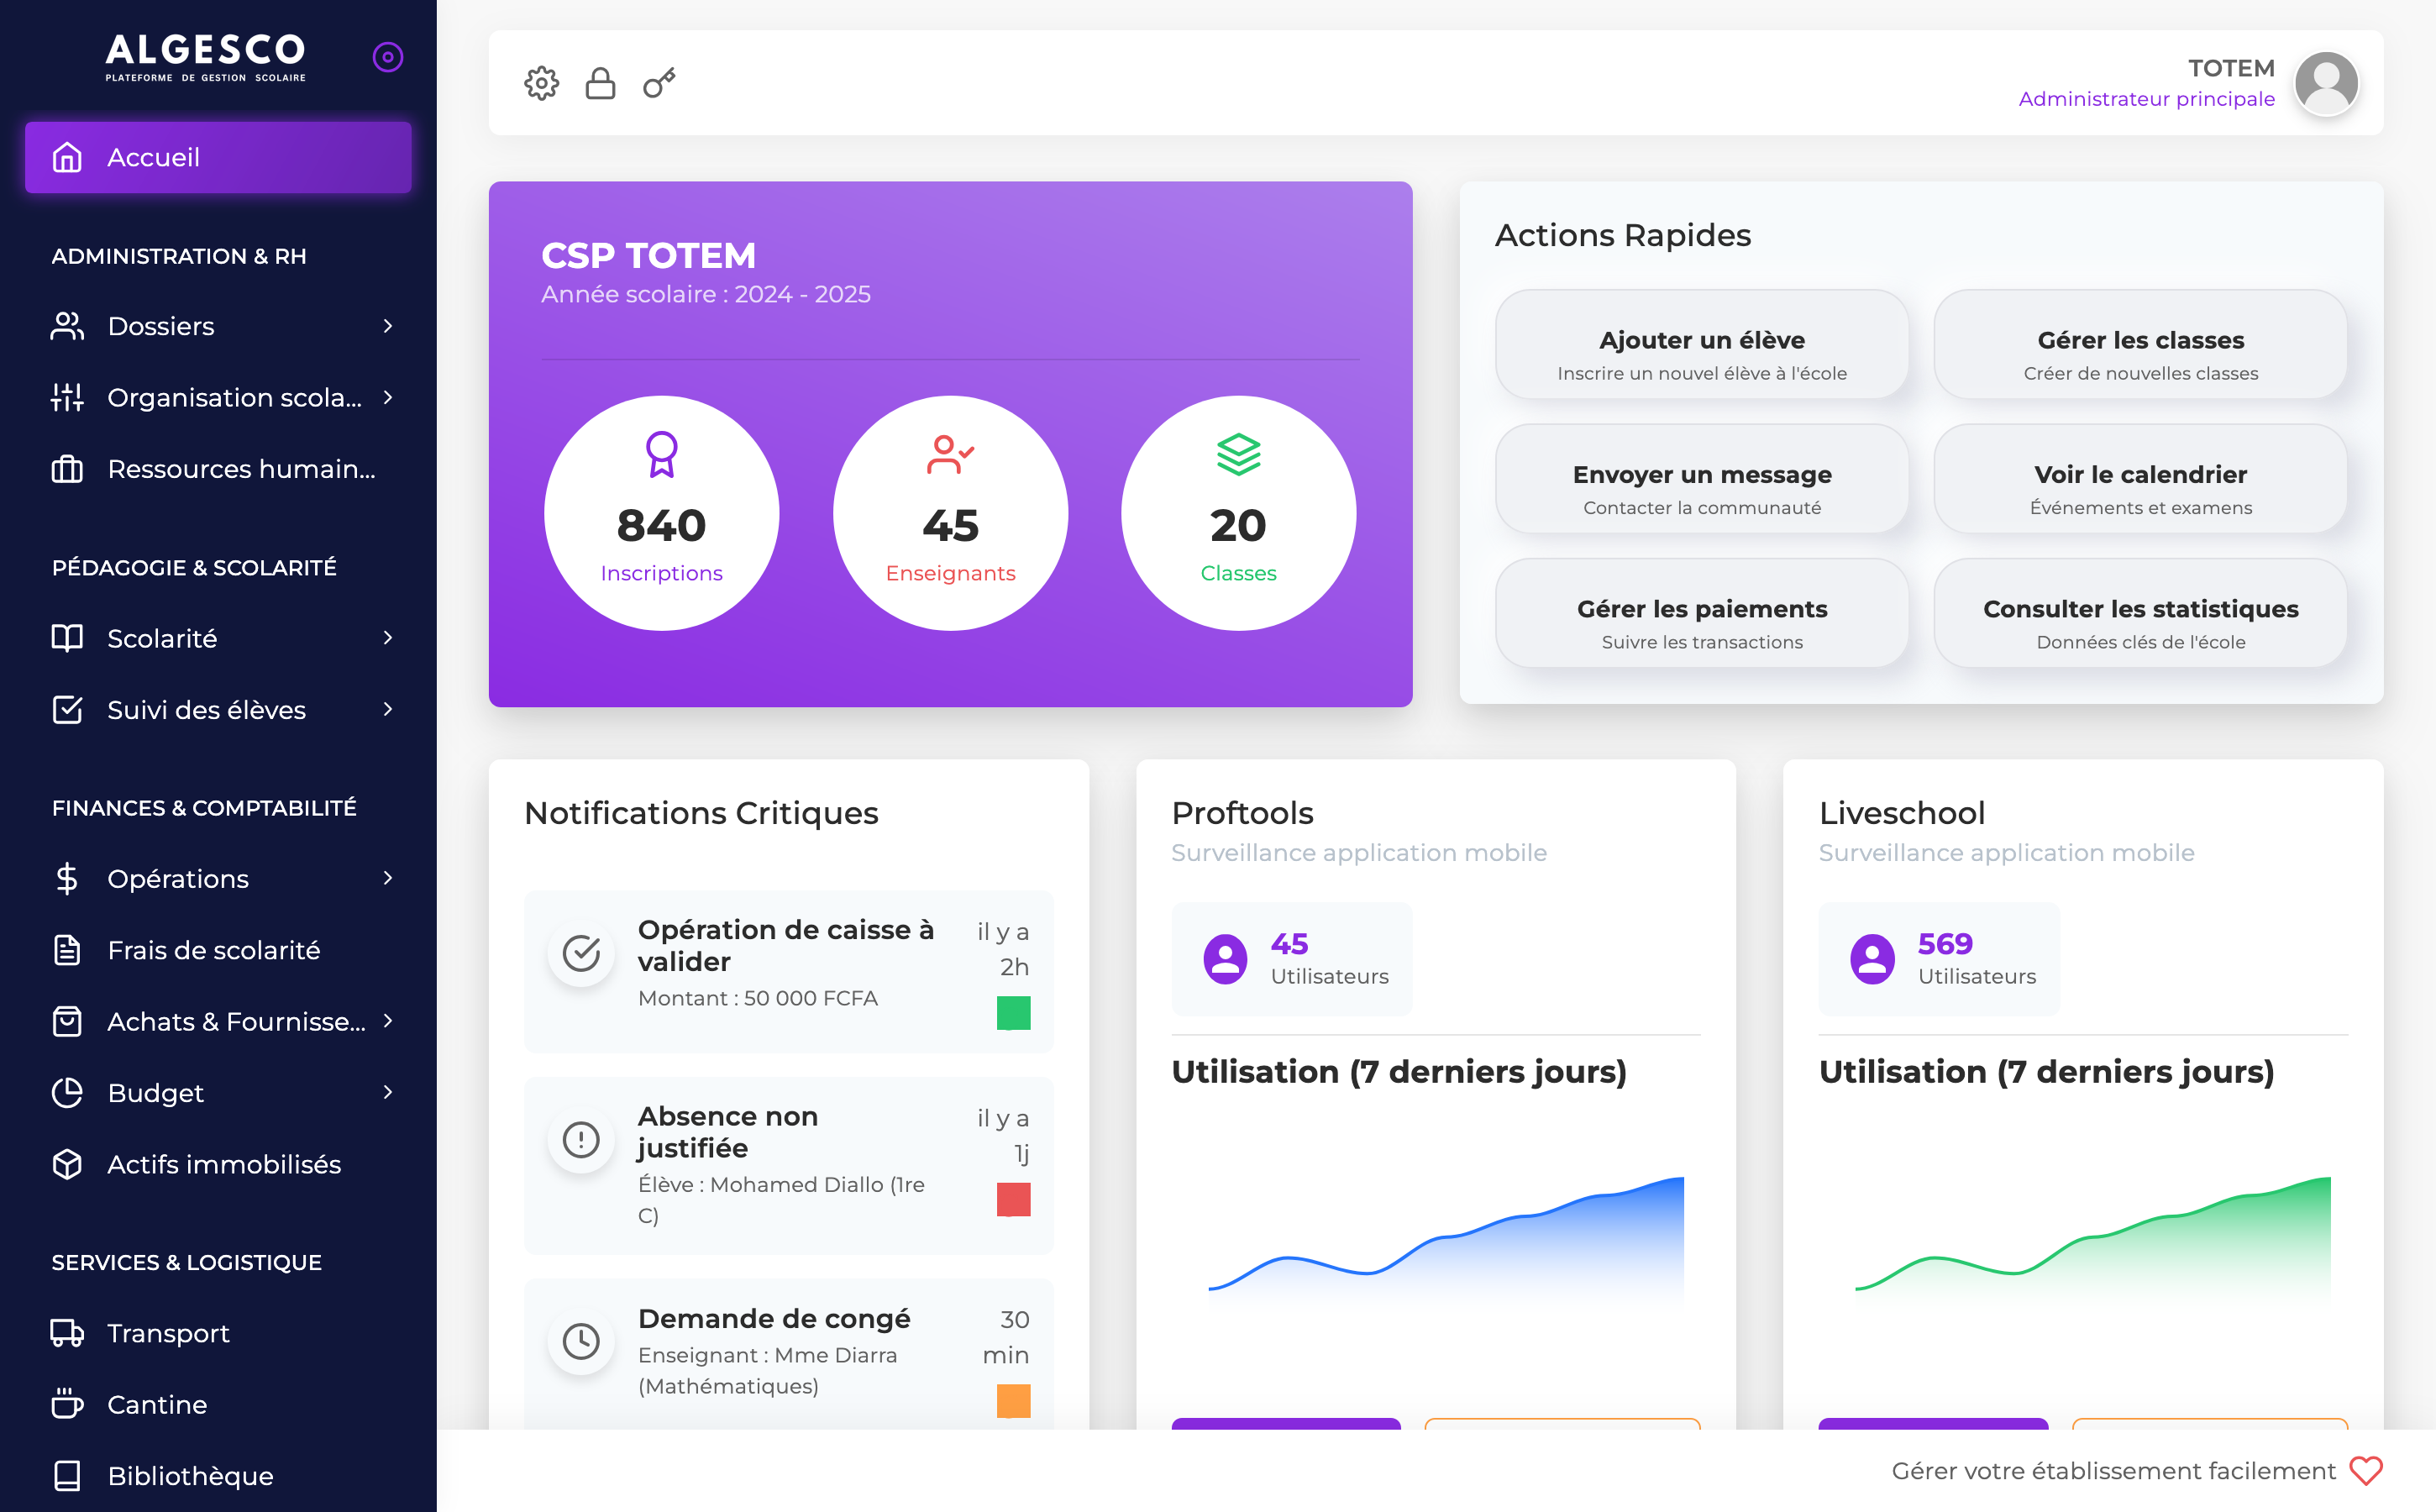Screen dimensions: 2436x1512
Task: Open Frais de scolarité via its document icon
Action: point(67,950)
